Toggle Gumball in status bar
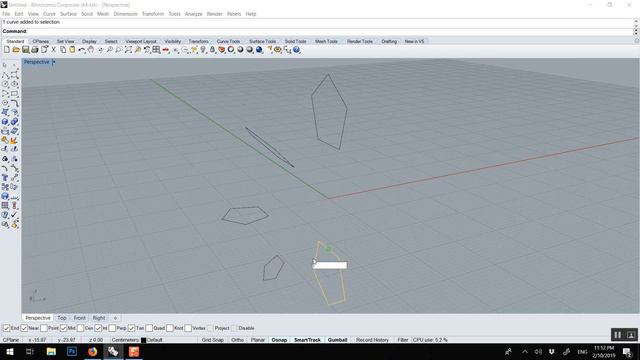Image resolution: width=640 pixels, height=360 pixels. 338,340
